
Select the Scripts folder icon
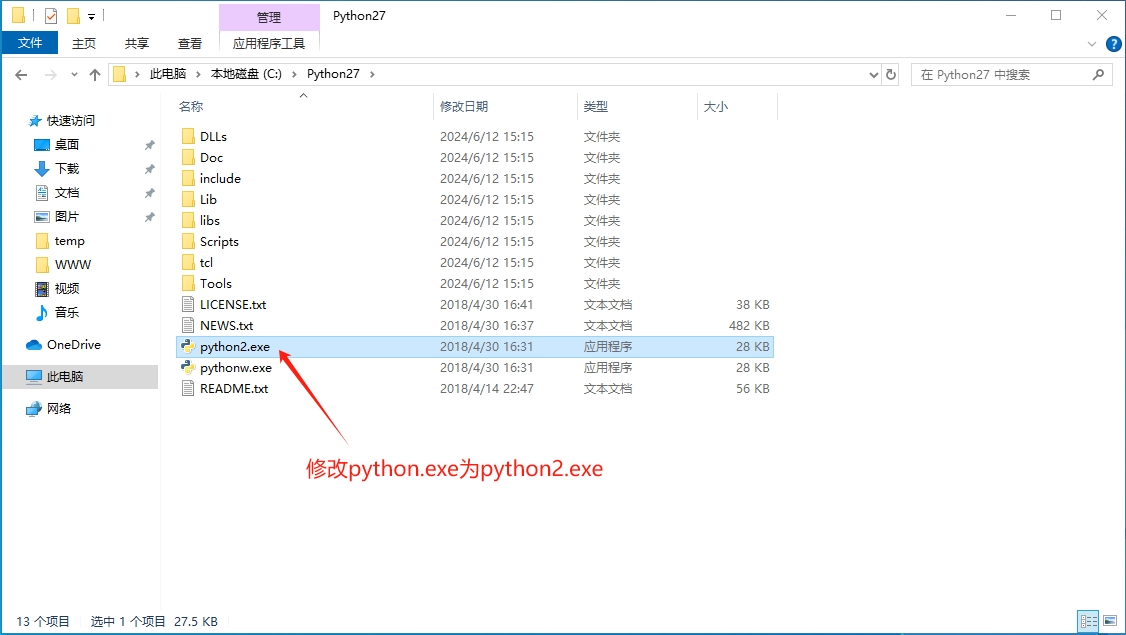click(x=188, y=241)
